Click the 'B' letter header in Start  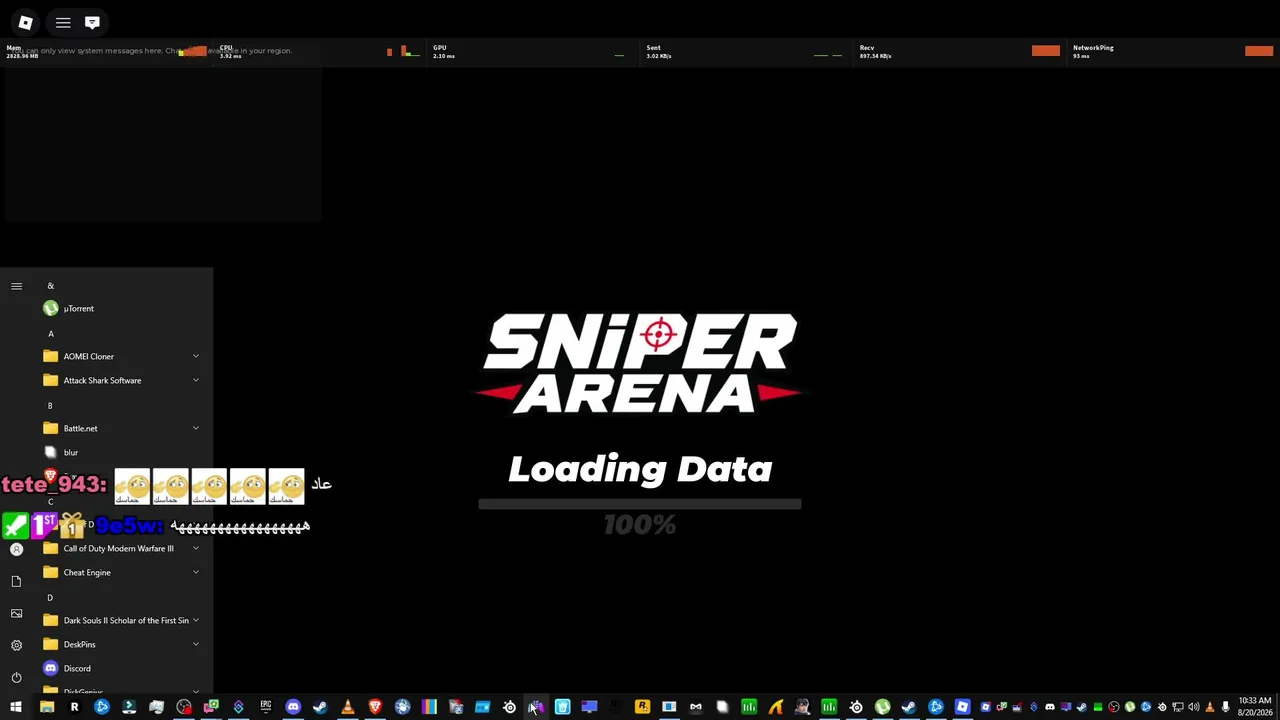point(50,406)
